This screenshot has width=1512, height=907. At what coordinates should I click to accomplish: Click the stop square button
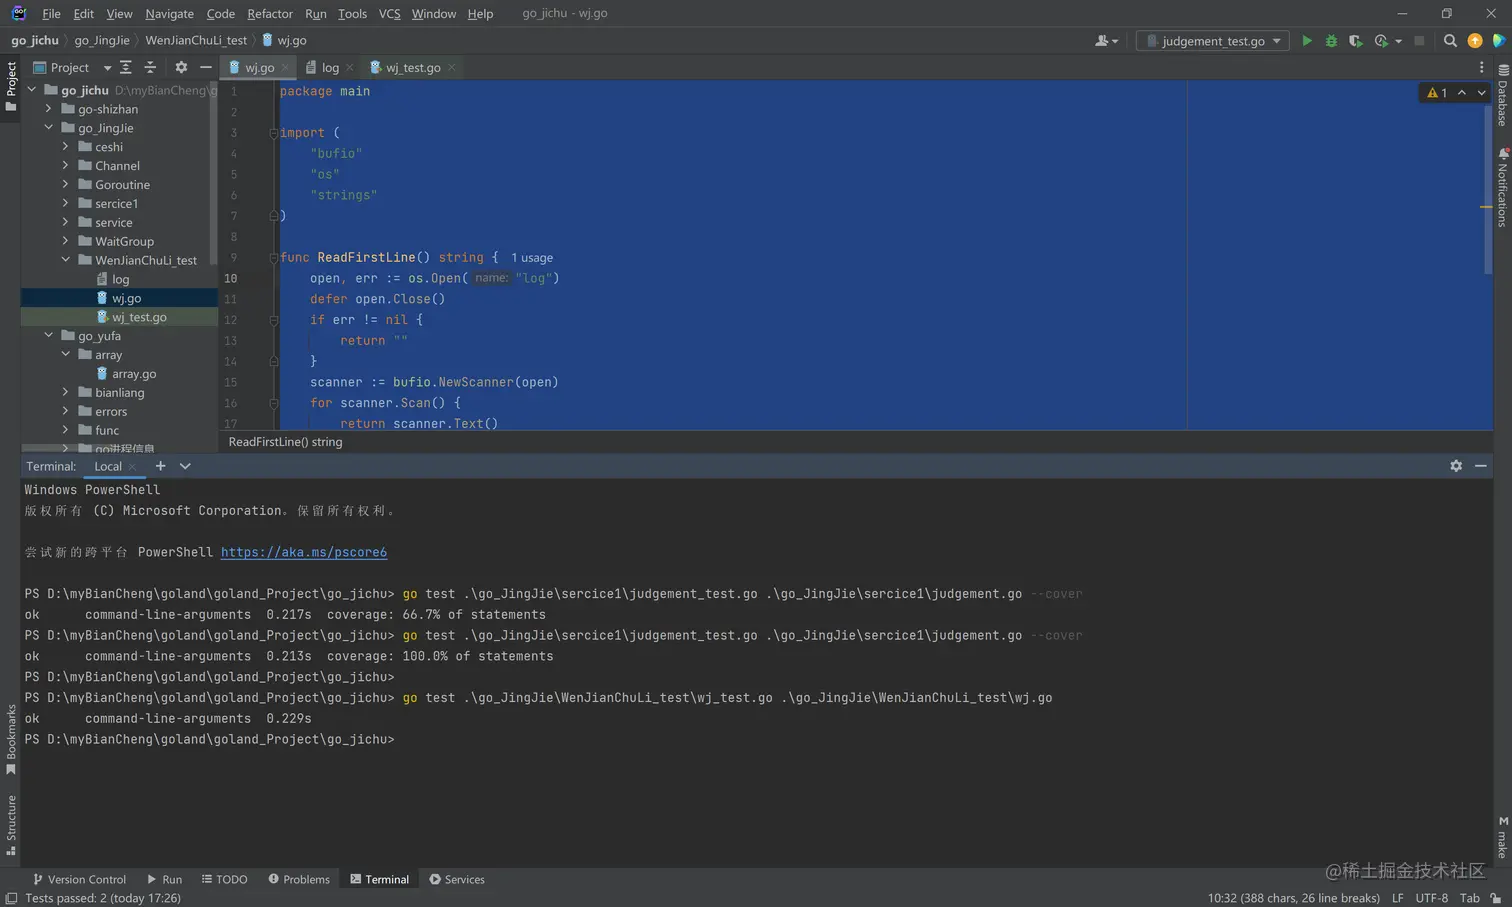click(x=1419, y=41)
